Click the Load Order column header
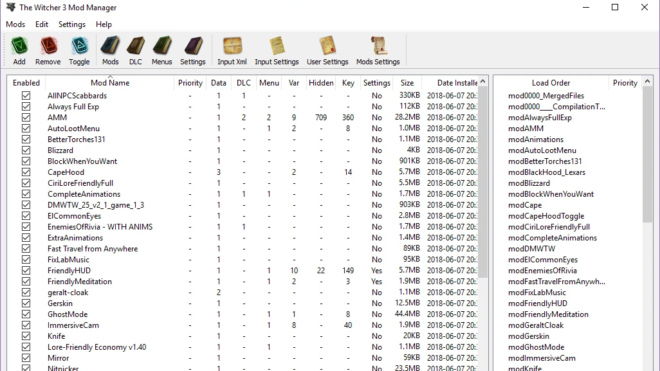This screenshot has height=371, width=660. click(551, 83)
